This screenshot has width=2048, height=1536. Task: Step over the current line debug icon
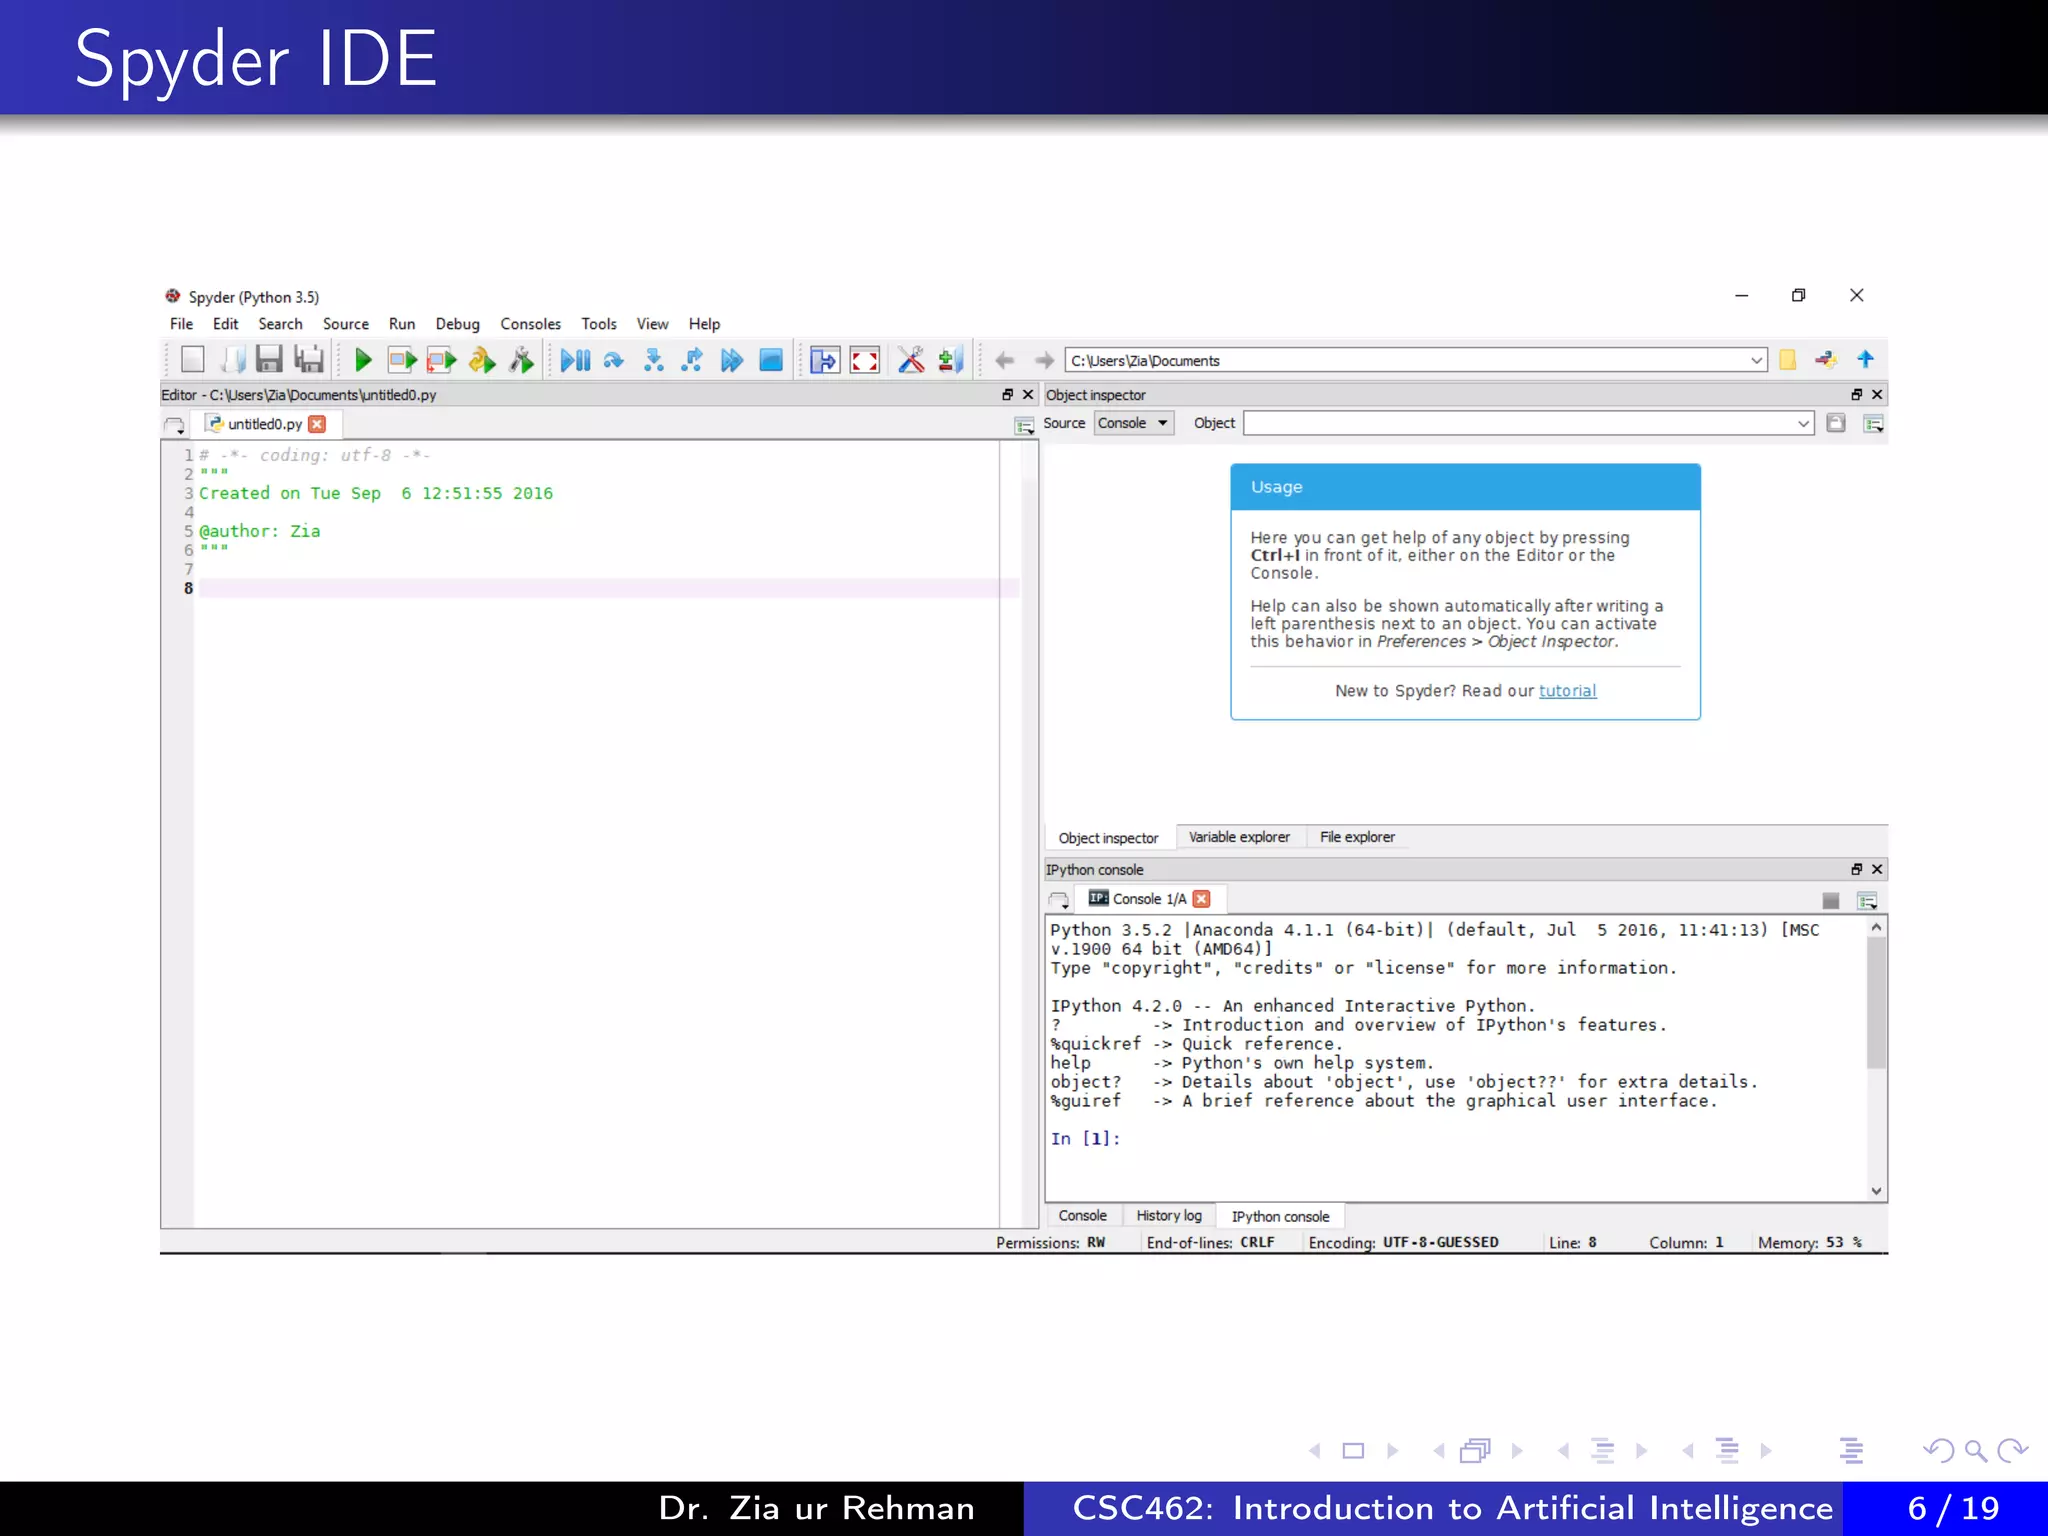click(x=614, y=360)
